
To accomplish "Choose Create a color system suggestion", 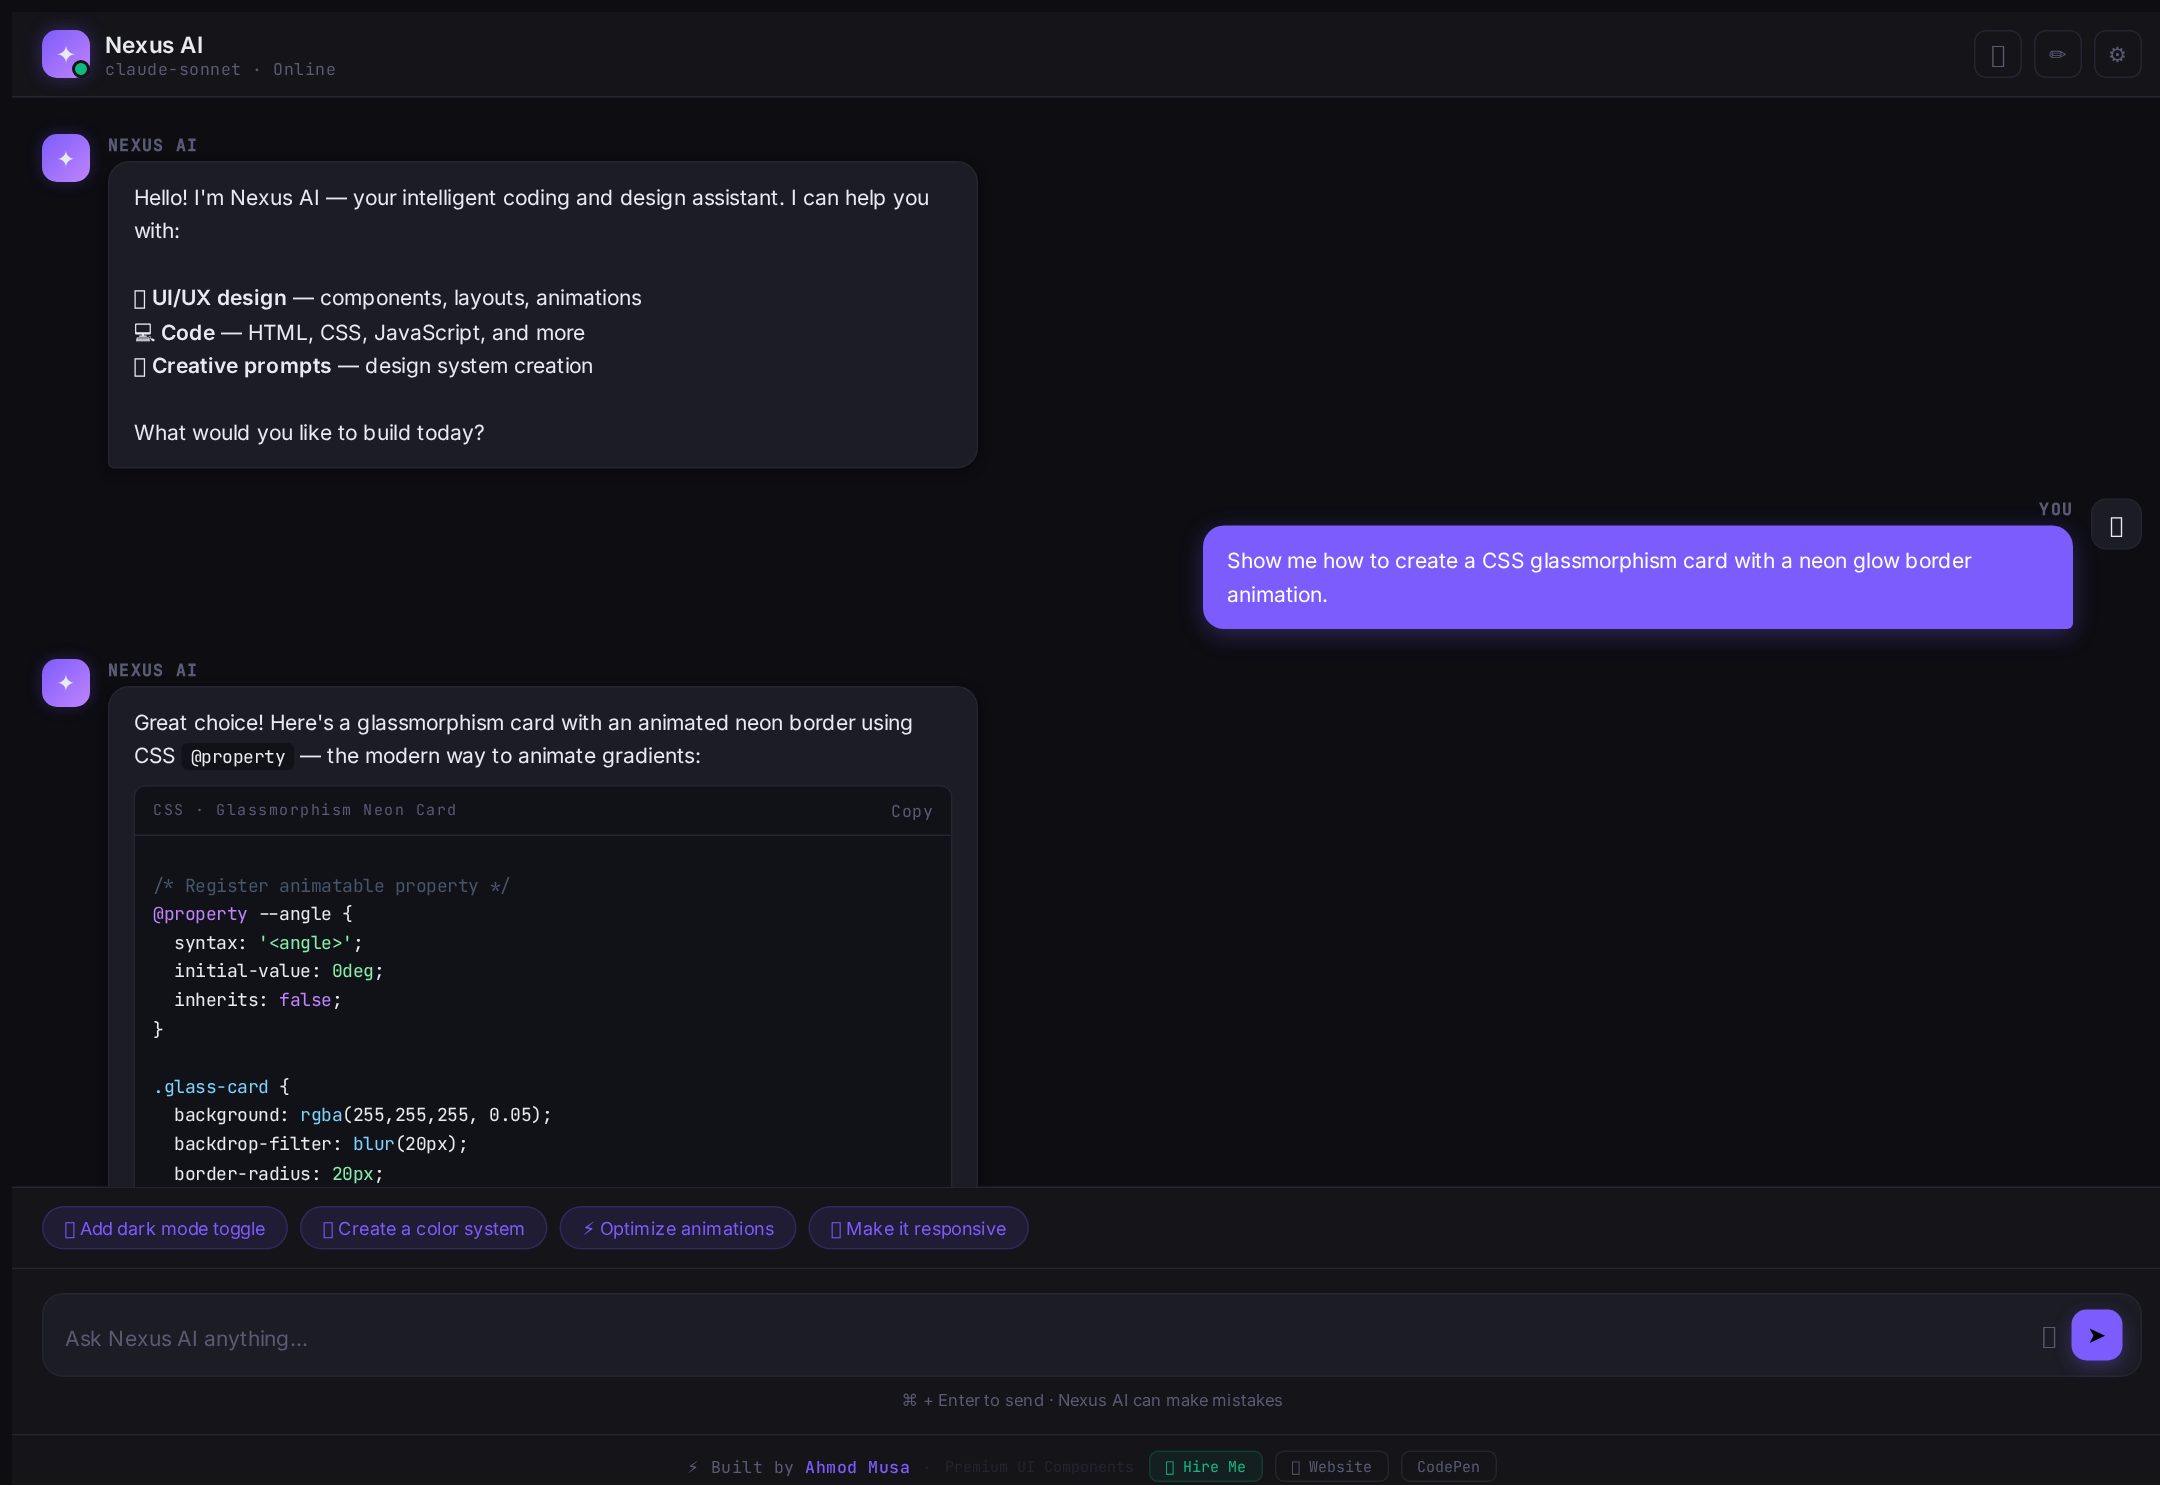I will pos(423,1228).
